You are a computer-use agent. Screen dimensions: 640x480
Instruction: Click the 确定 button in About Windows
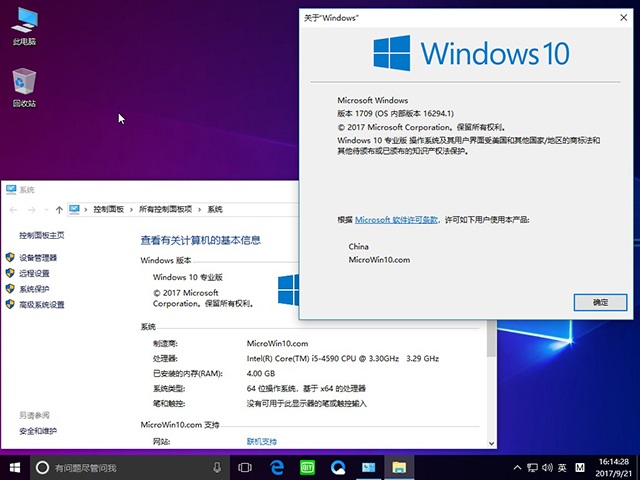[600, 302]
